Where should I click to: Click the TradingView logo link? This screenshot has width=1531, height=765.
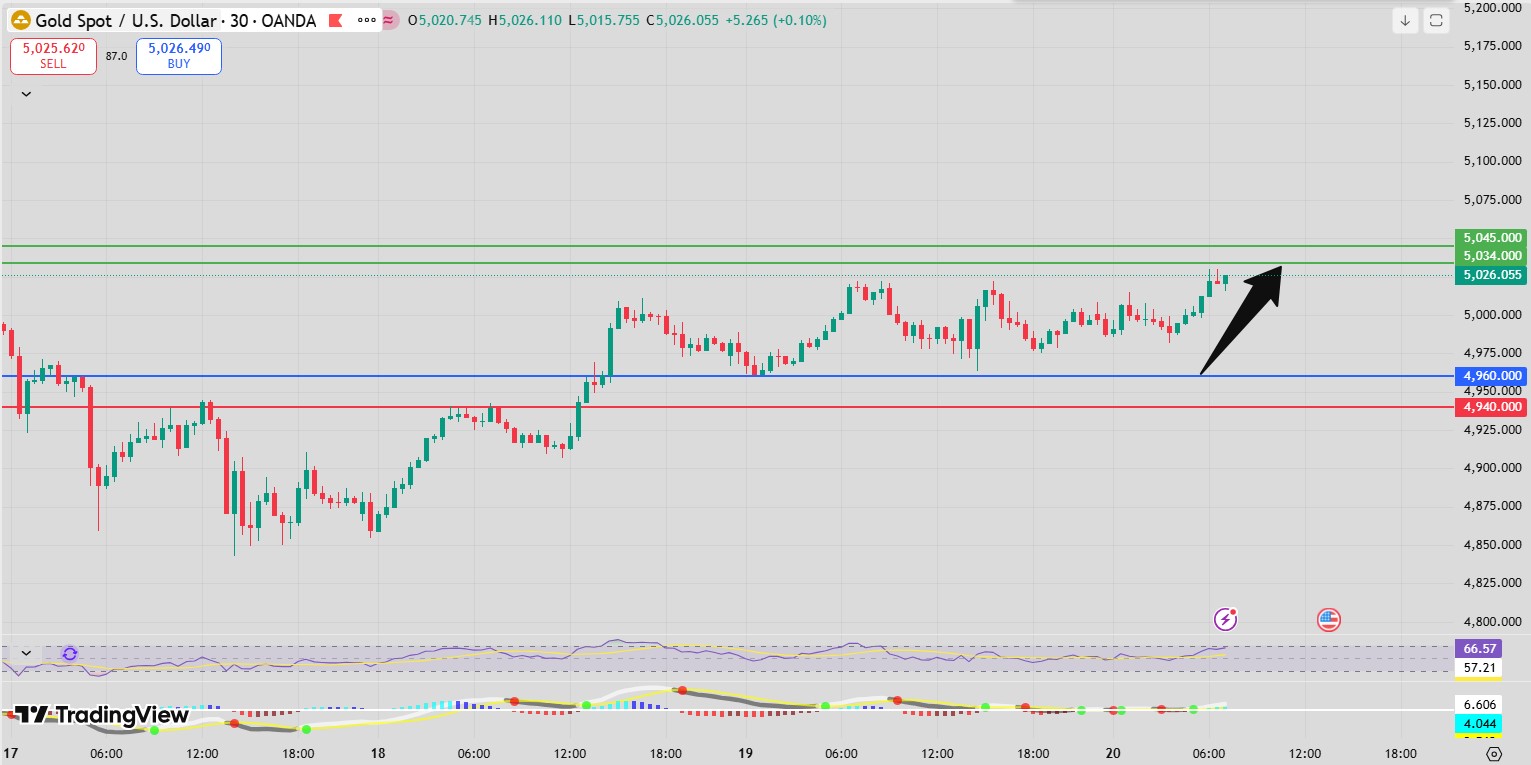tap(100, 715)
